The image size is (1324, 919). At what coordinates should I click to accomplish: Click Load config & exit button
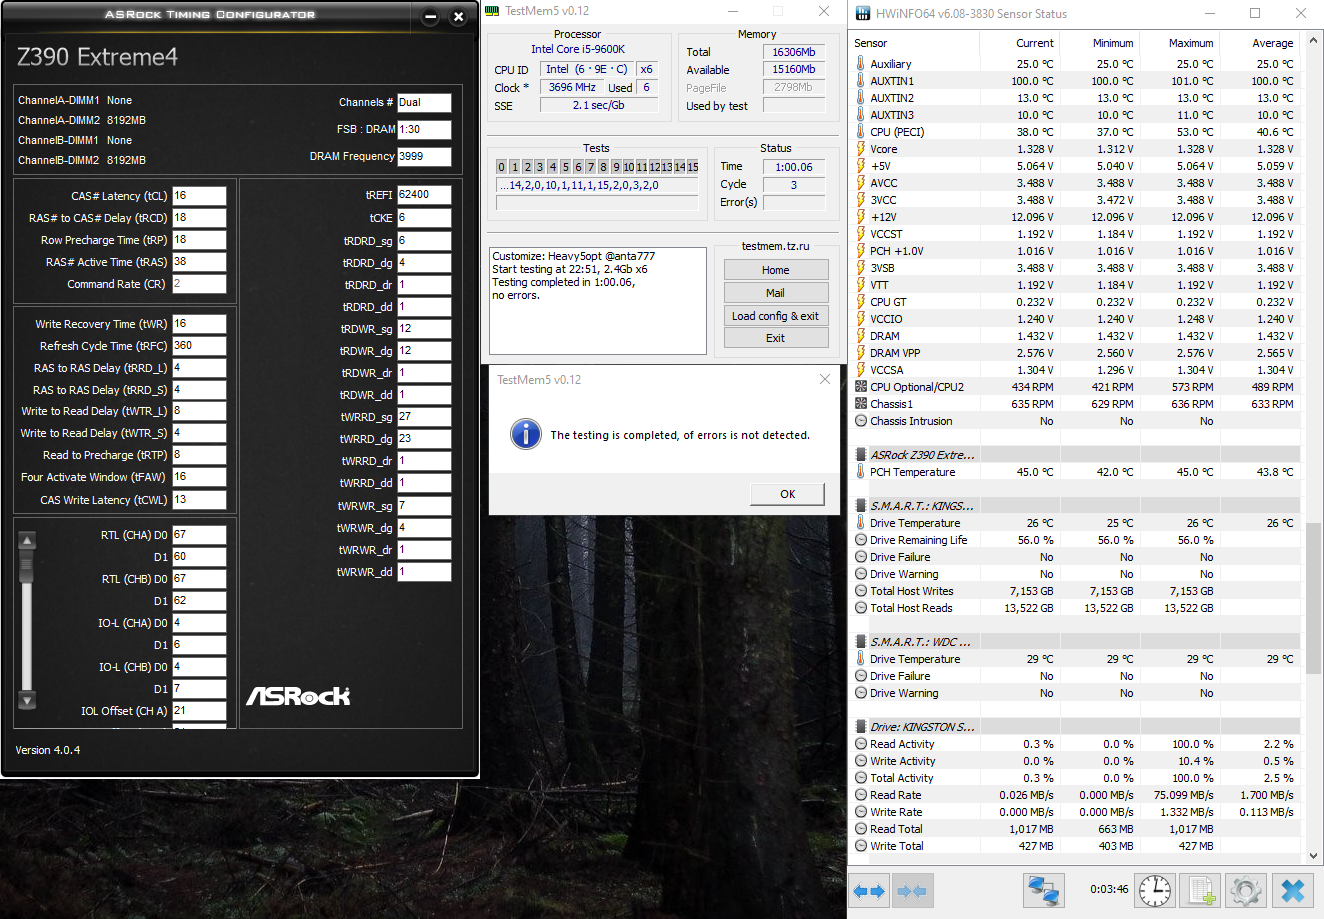[776, 316]
